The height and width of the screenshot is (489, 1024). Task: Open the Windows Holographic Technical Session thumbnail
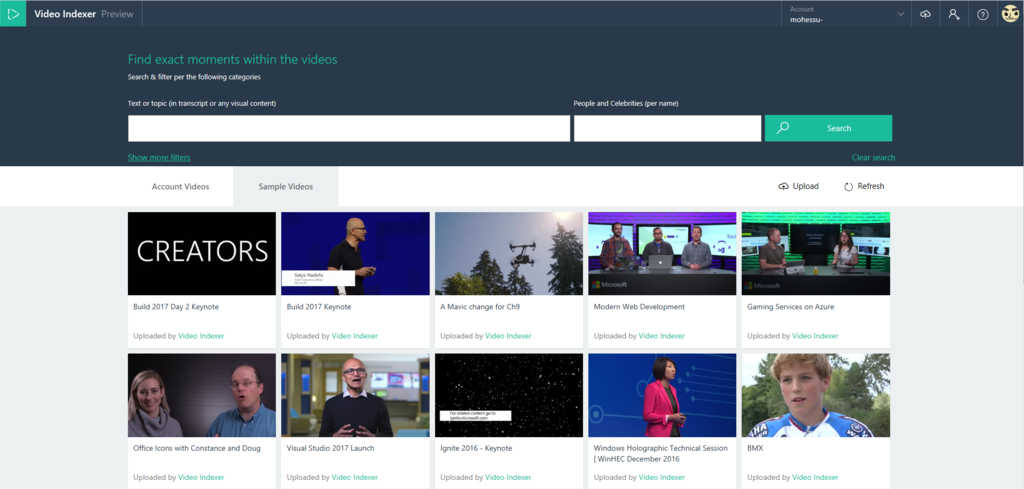[662, 395]
